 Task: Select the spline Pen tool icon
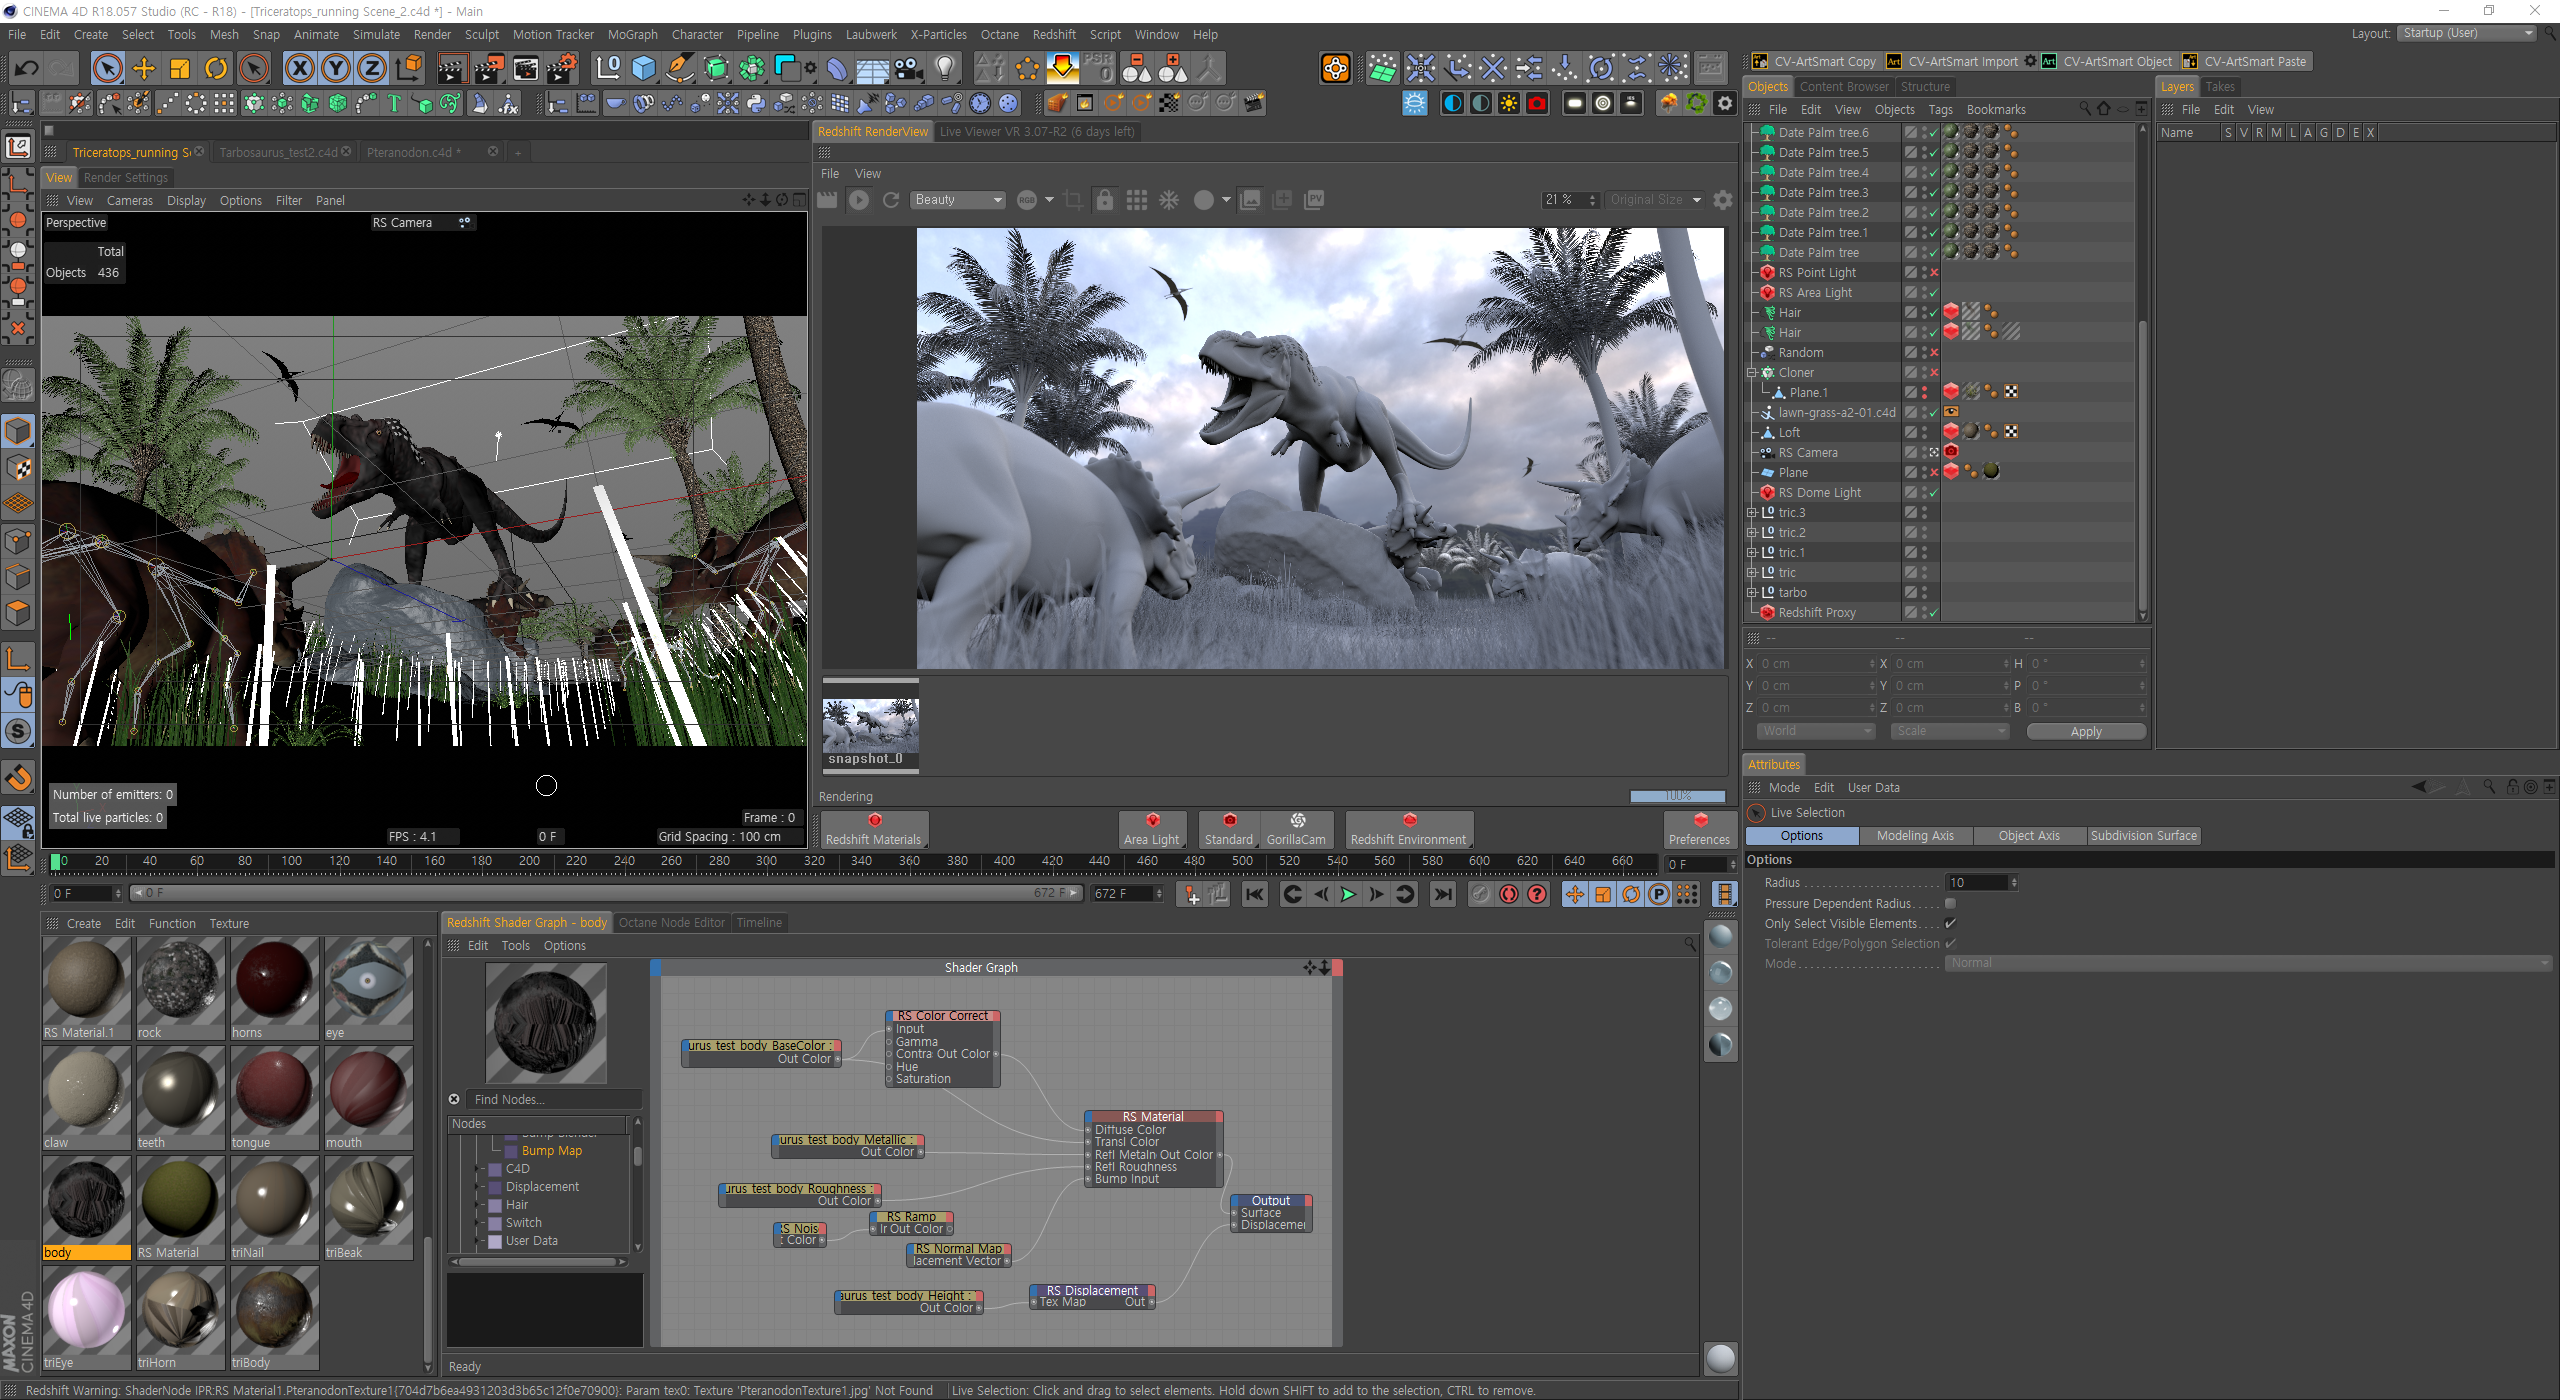[681, 68]
